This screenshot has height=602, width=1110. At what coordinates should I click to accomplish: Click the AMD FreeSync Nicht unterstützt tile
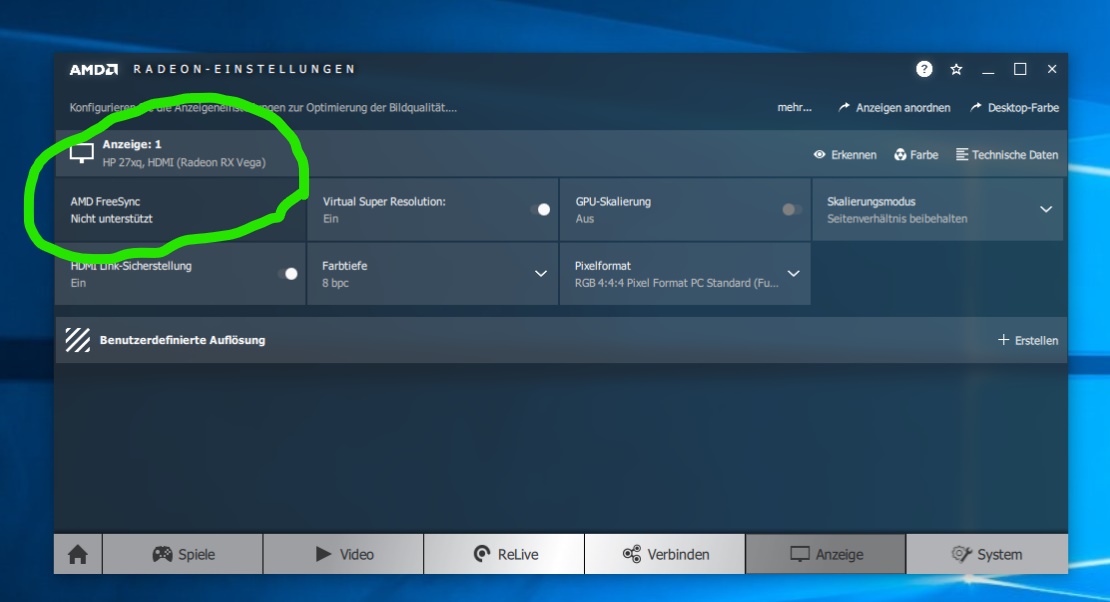tap(180, 210)
